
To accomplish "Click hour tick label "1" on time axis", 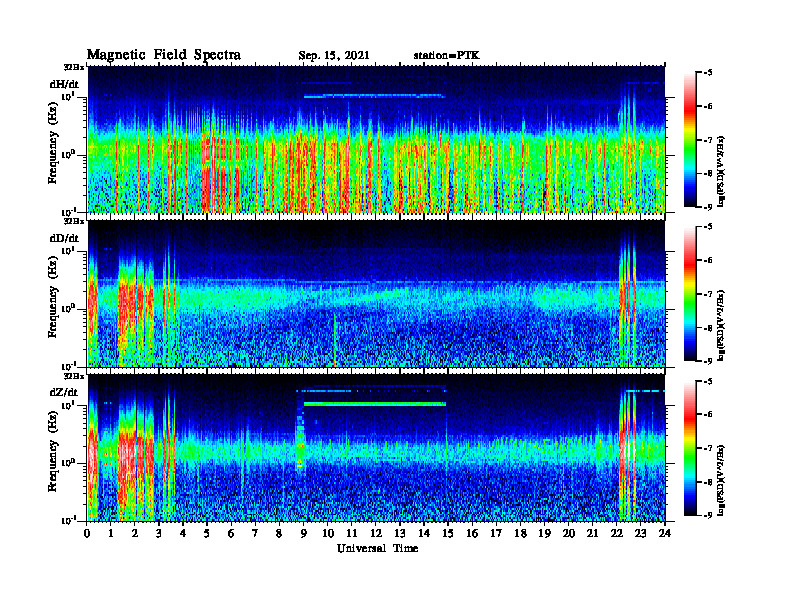I will (x=111, y=534).
